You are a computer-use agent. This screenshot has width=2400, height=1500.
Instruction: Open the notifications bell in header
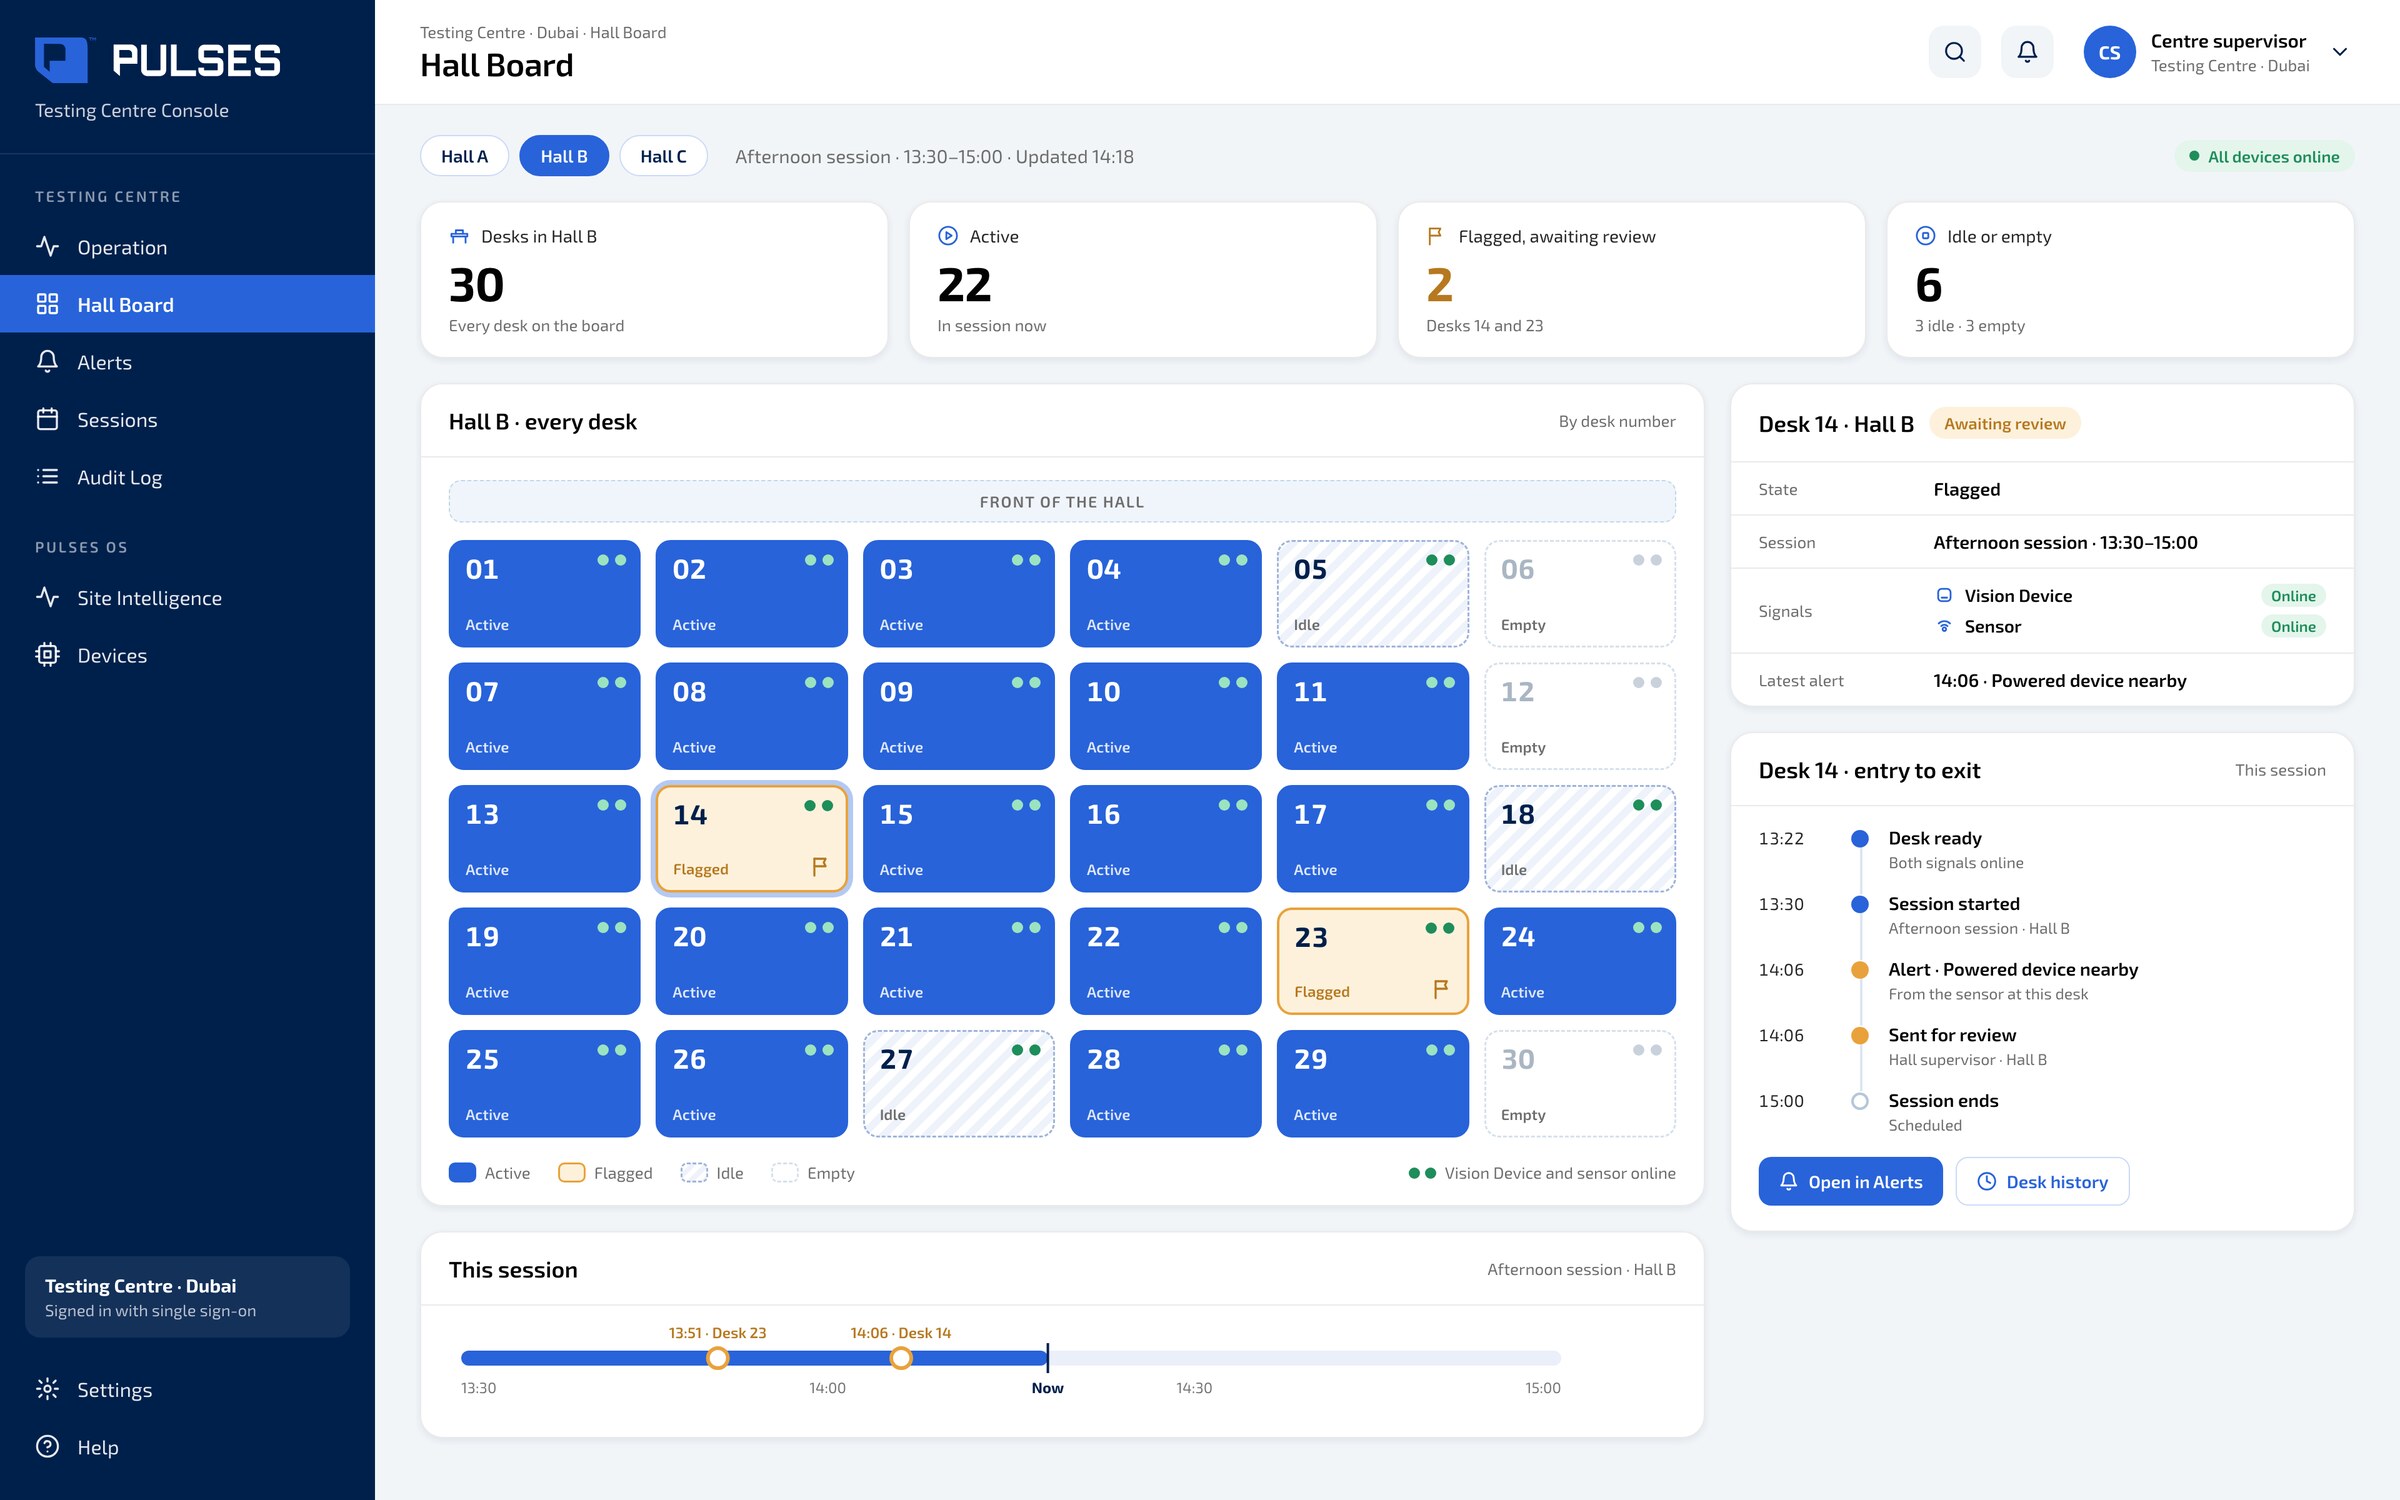click(2027, 52)
